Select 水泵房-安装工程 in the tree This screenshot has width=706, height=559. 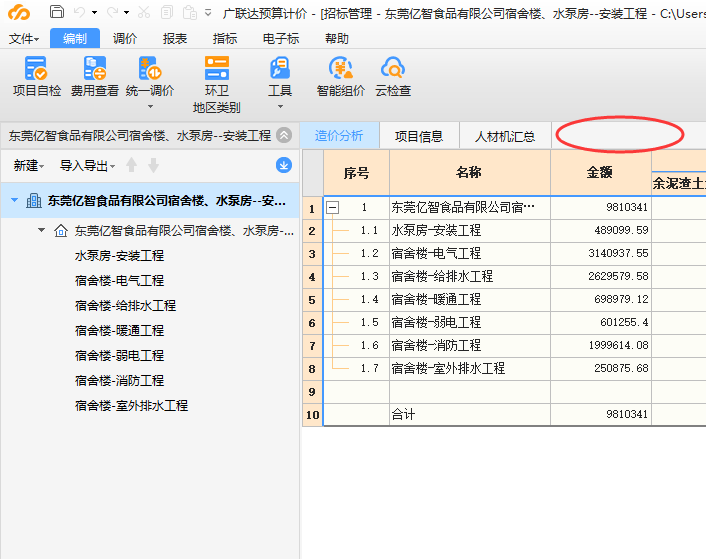click(119, 256)
